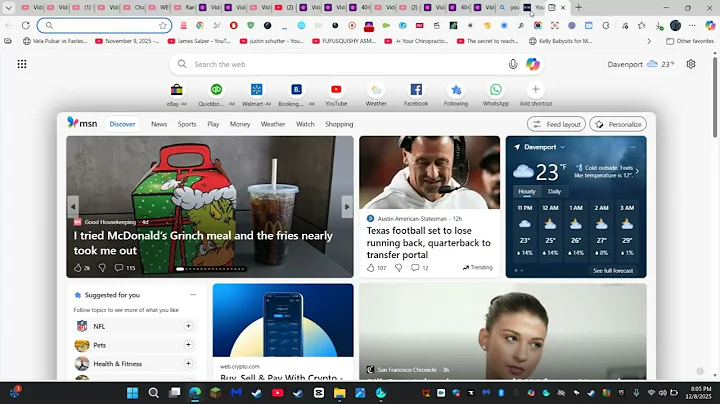Viewport: 720px width, 404px height.
Task: Expand Davenport location dropdown in weather card
Action: click(x=562, y=147)
